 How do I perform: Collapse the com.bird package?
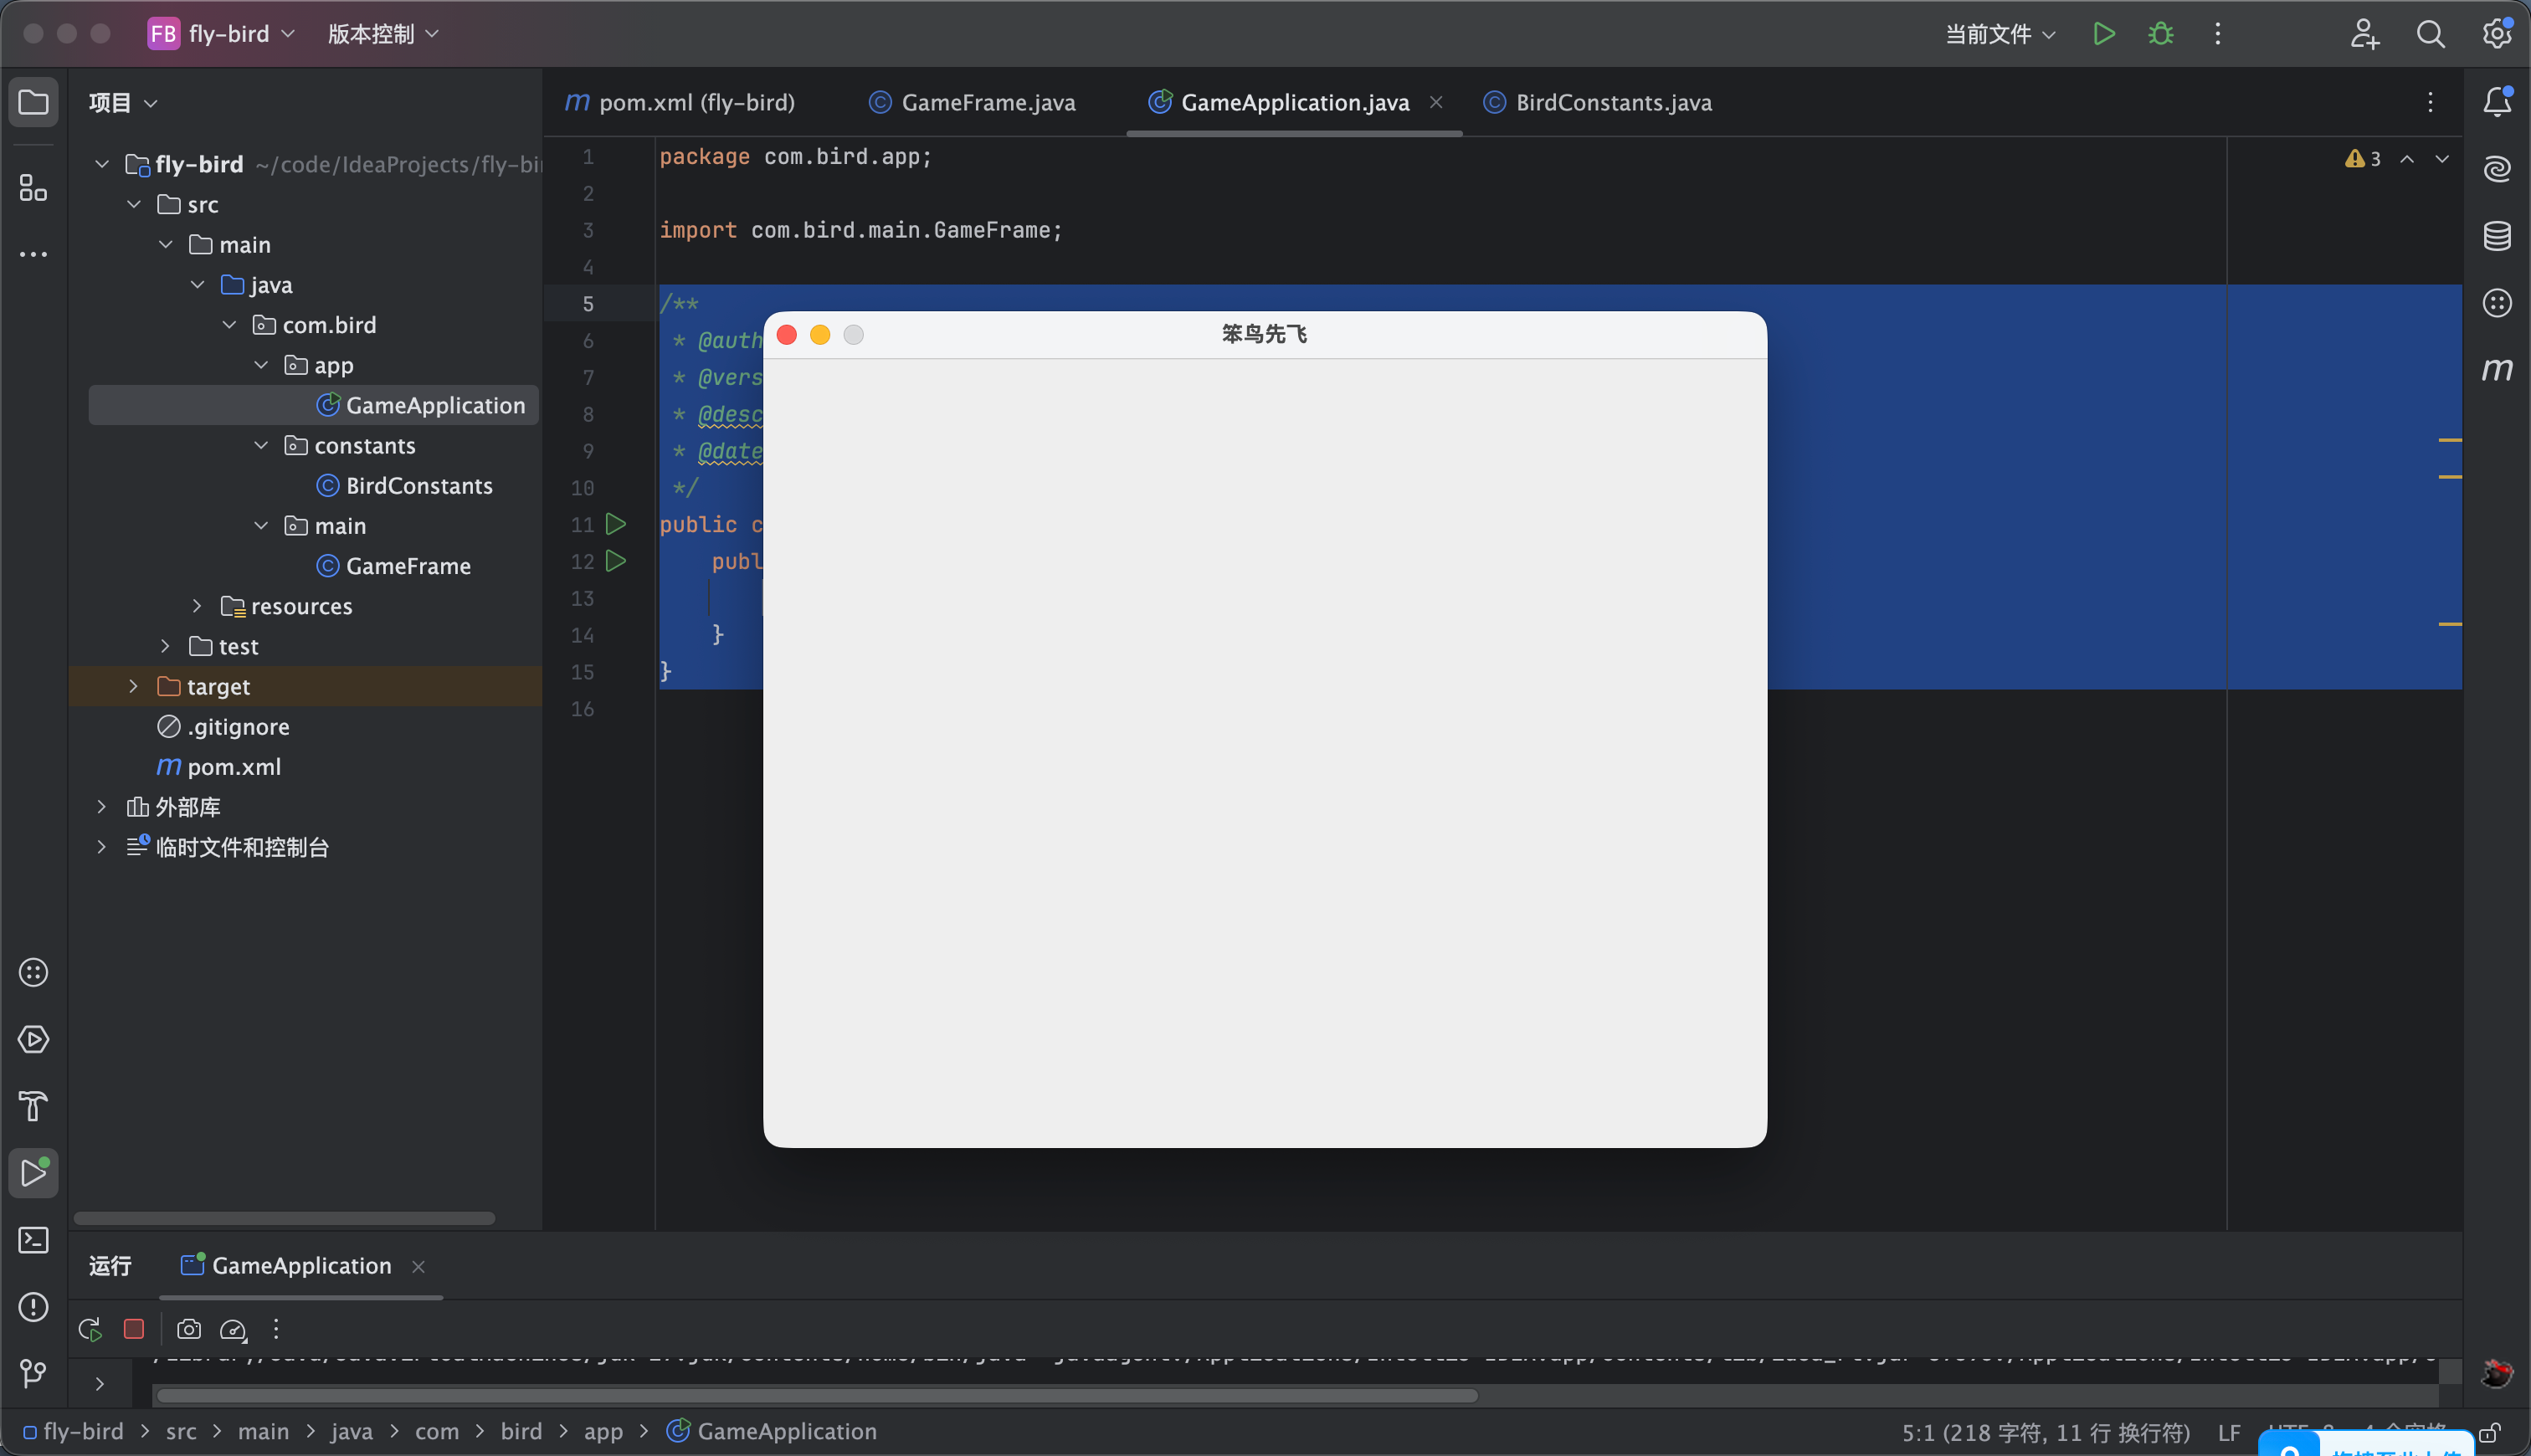click(x=229, y=325)
